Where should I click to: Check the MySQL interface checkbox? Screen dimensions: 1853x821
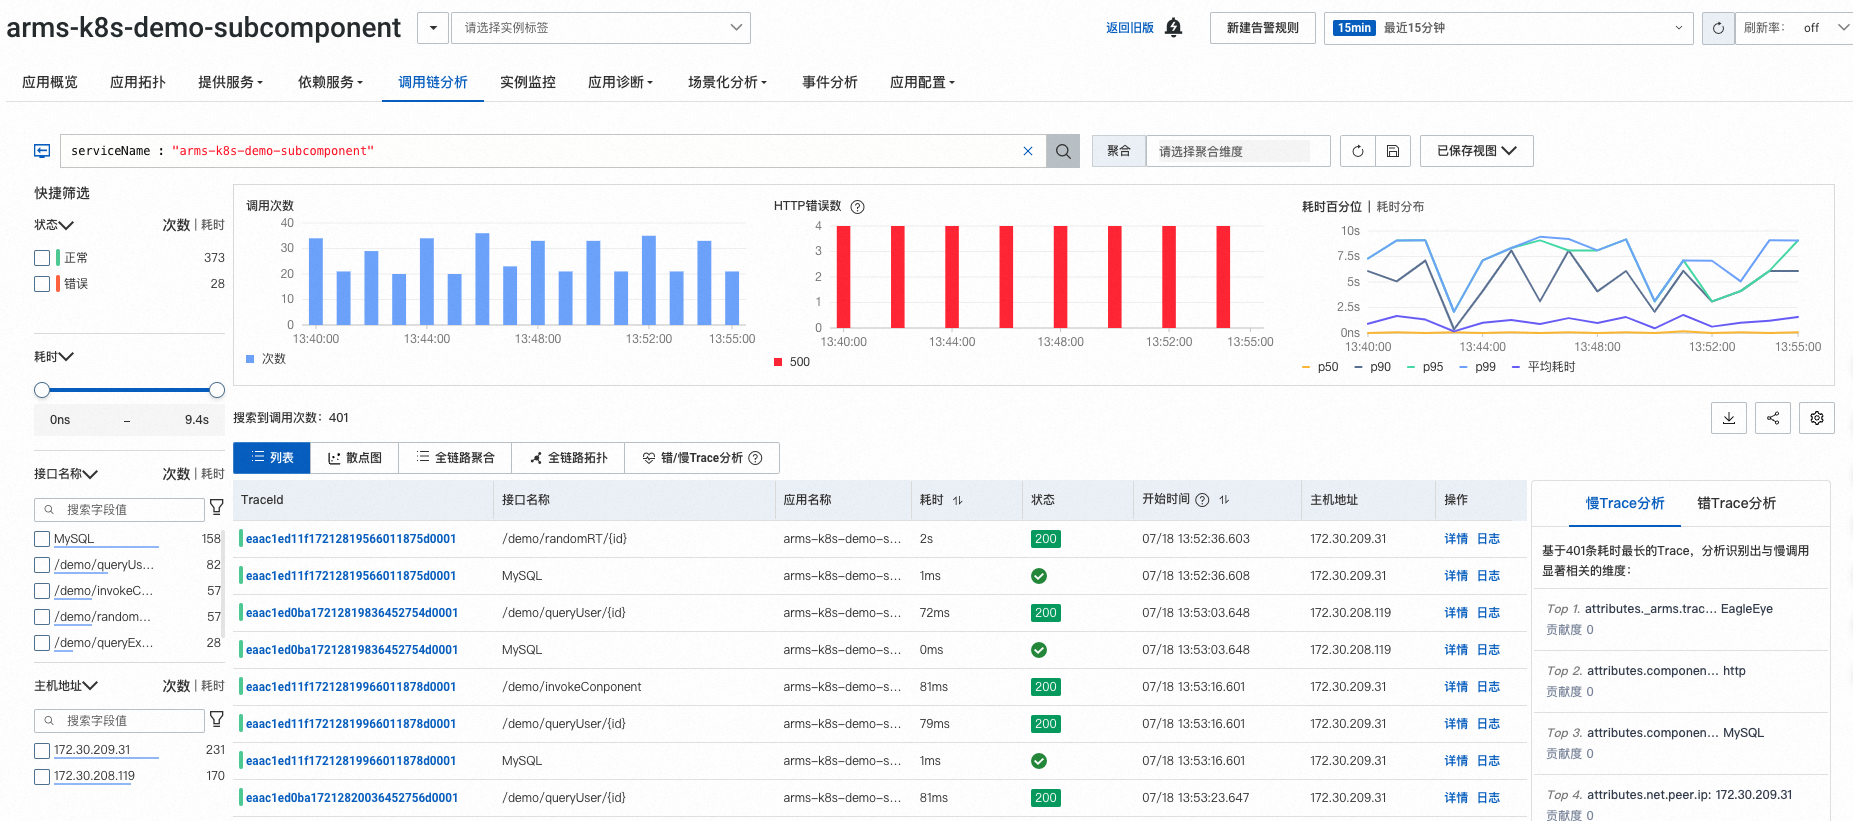(42, 539)
